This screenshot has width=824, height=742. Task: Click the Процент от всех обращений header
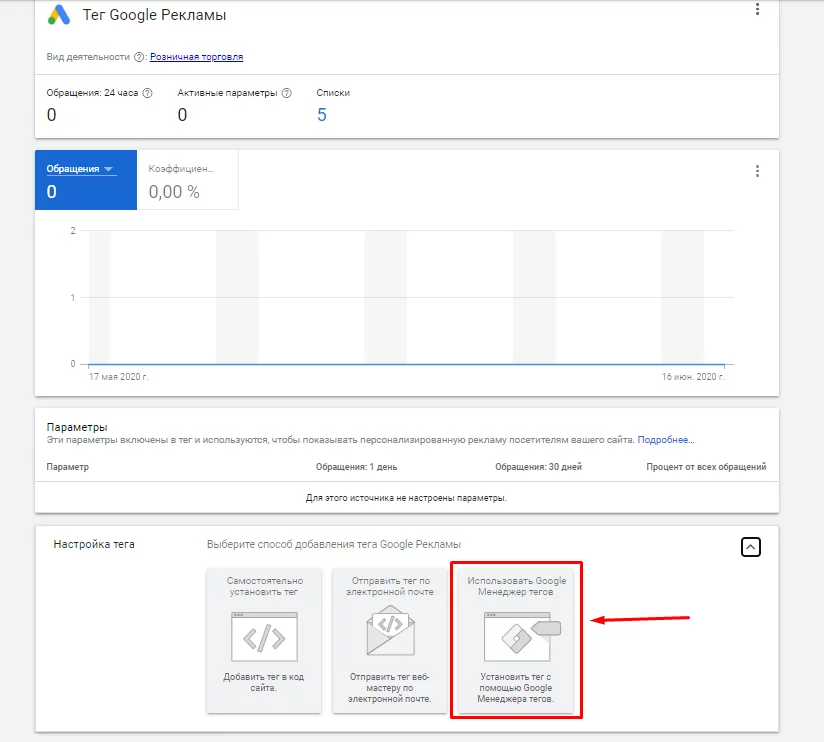706,467
